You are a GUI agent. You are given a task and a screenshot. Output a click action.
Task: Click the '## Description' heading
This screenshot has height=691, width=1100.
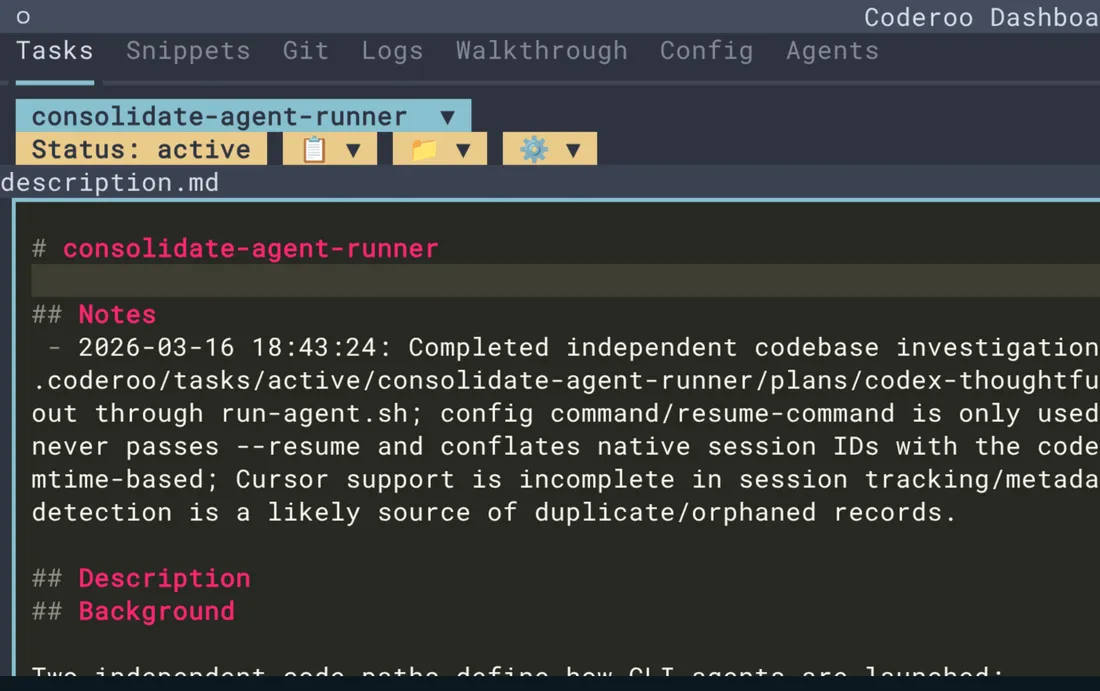point(141,578)
